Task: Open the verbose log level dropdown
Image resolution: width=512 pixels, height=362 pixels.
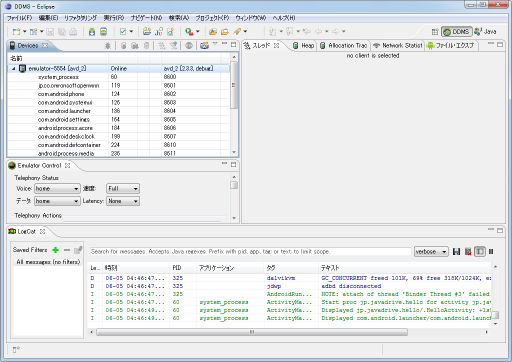Action: point(431,252)
